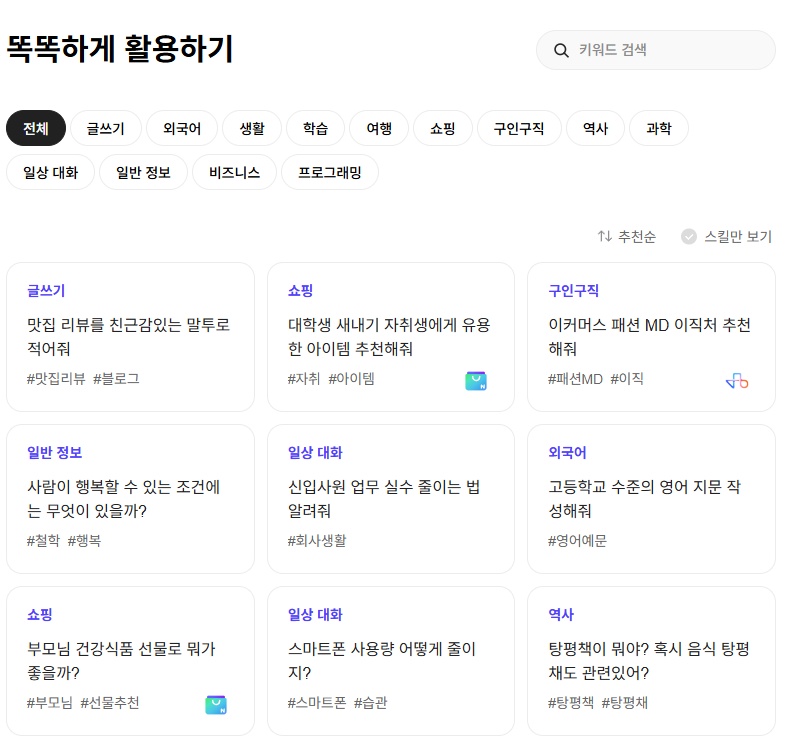Image resolution: width=792 pixels, height=742 pixels.
Task: Click the #영어예문 hashtag
Action: point(577,540)
